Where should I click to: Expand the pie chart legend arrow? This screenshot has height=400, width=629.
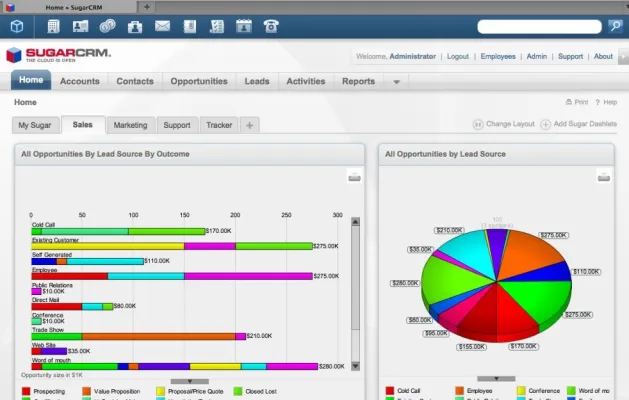click(x=502, y=379)
